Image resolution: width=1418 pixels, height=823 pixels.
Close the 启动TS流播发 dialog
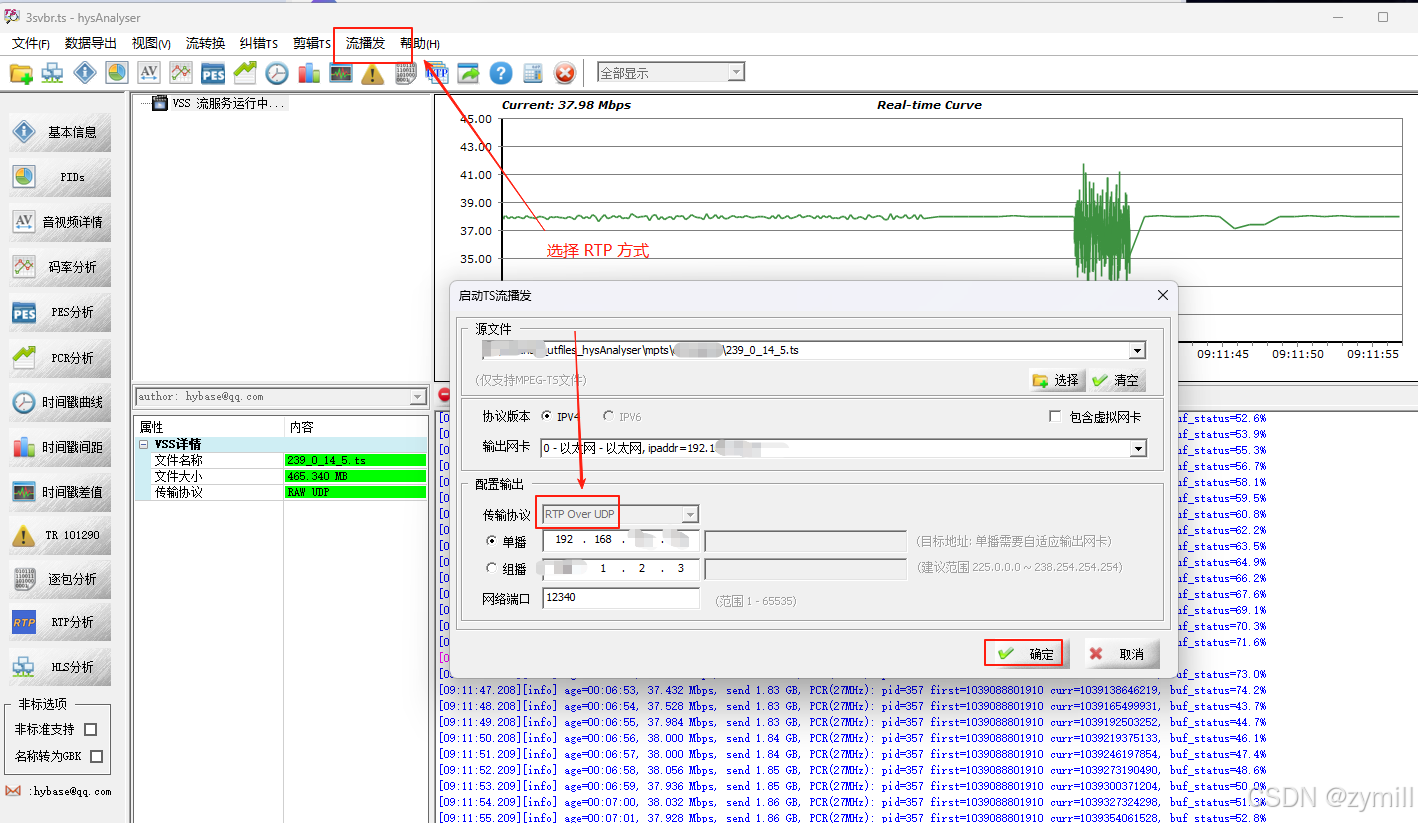click(x=1162, y=295)
